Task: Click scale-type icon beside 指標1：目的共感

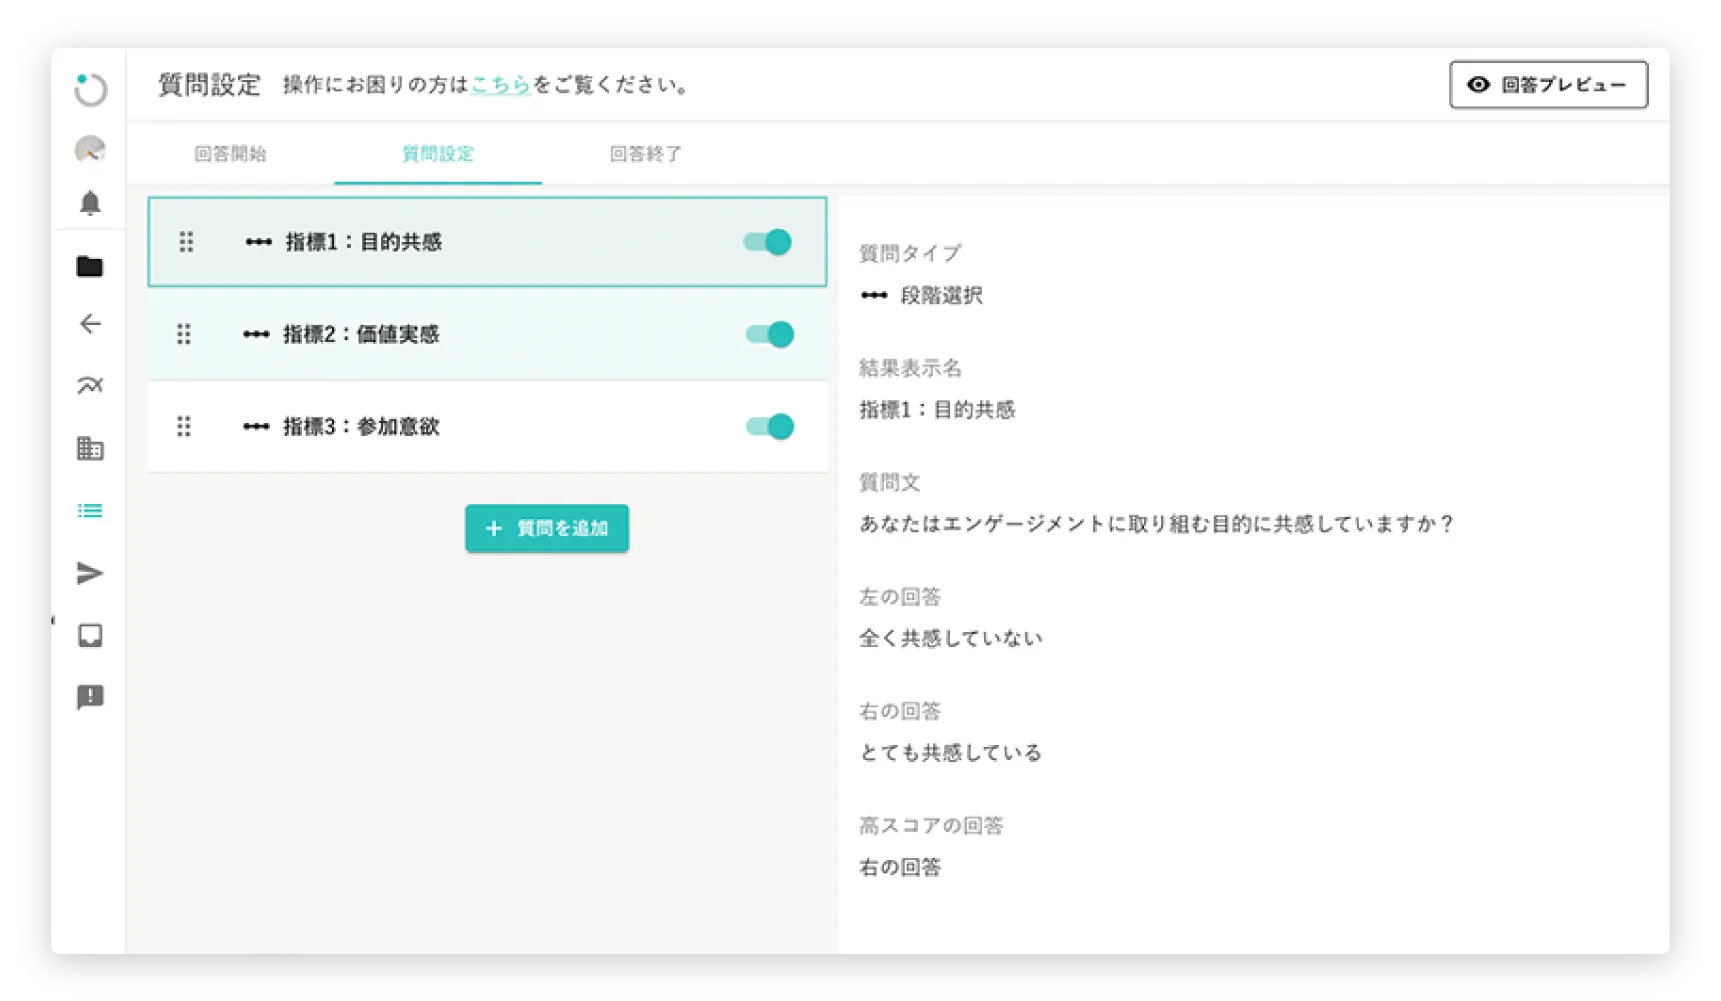Action: 259,242
